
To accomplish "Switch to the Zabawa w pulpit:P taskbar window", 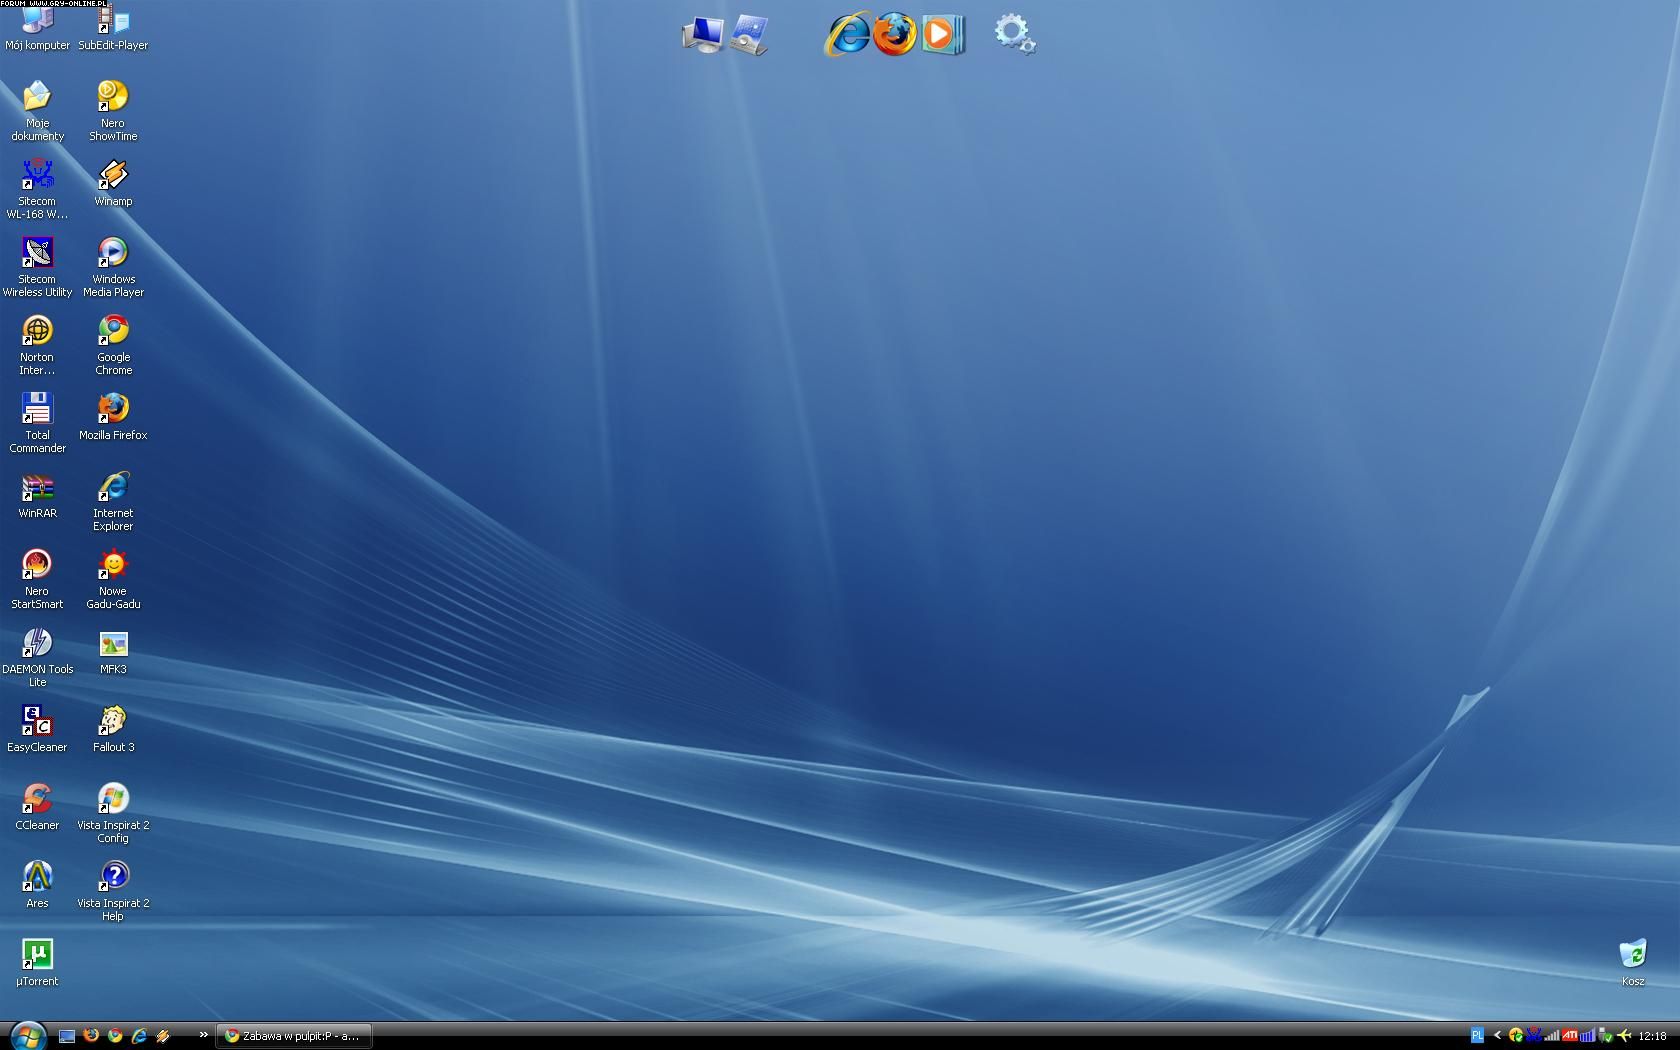I will 293,1036.
